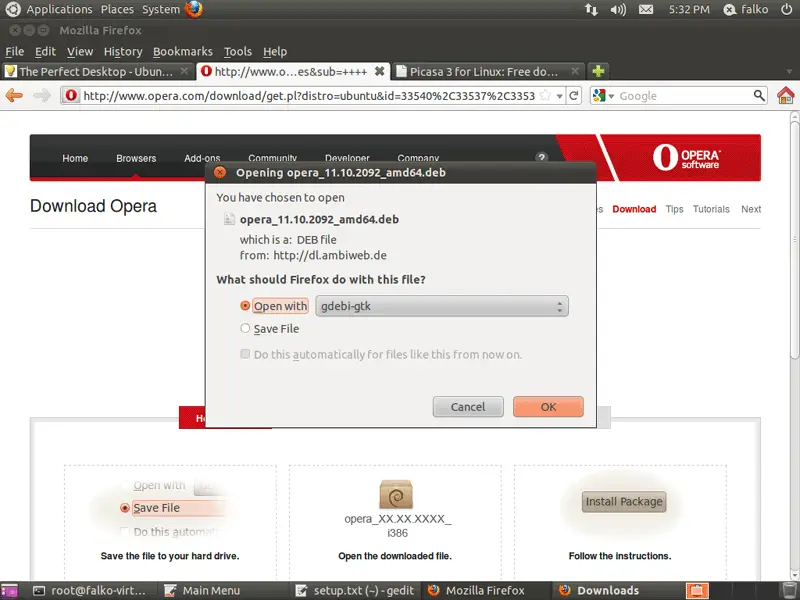Open the Bookmarks menu
The height and width of the screenshot is (600, 800).
[182, 51]
